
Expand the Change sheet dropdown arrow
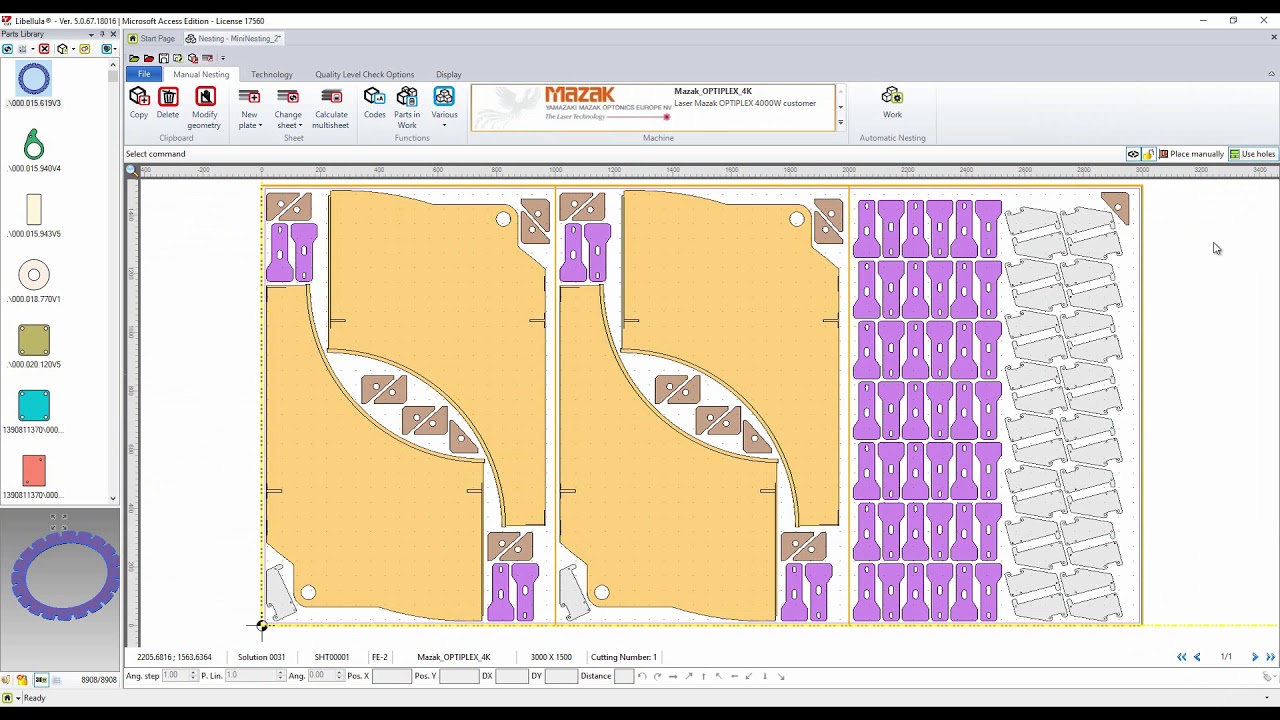300,125
